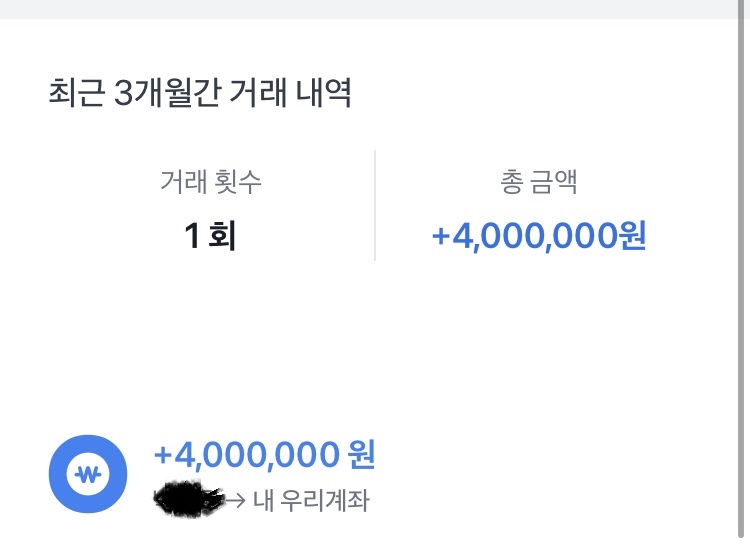Click the plus sign of the total amount

(441, 238)
